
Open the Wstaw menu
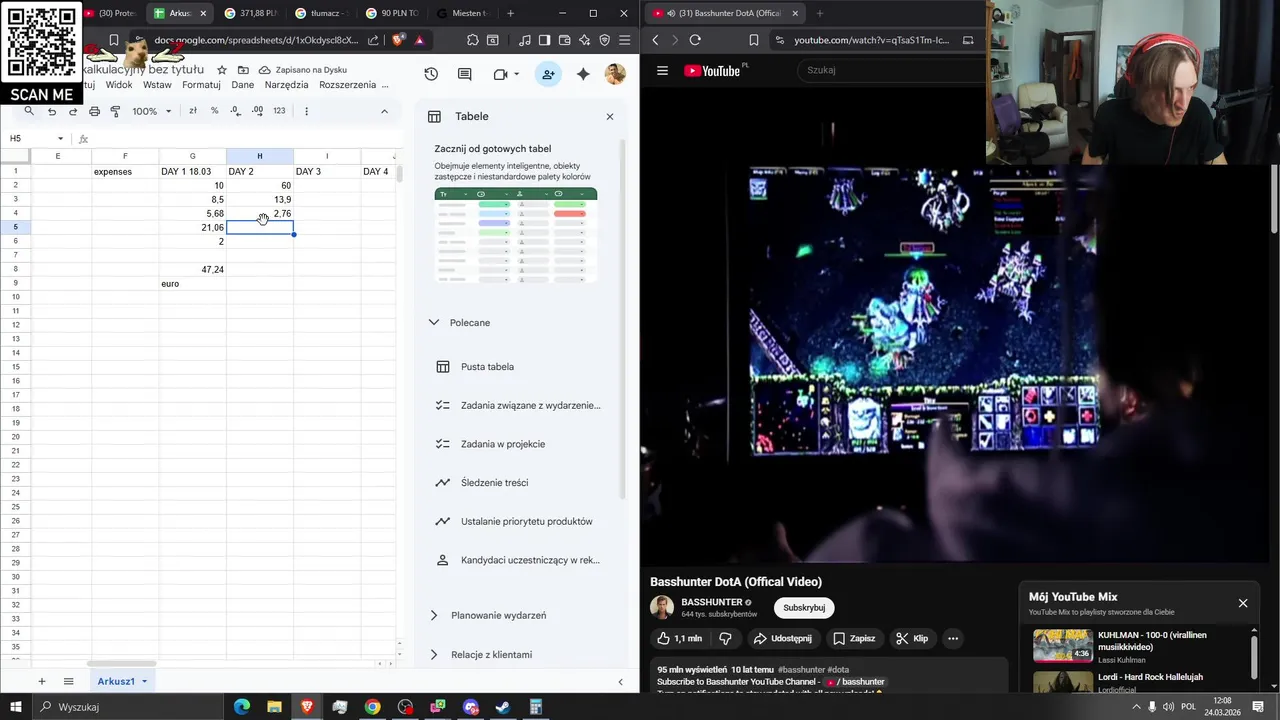point(157,85)
